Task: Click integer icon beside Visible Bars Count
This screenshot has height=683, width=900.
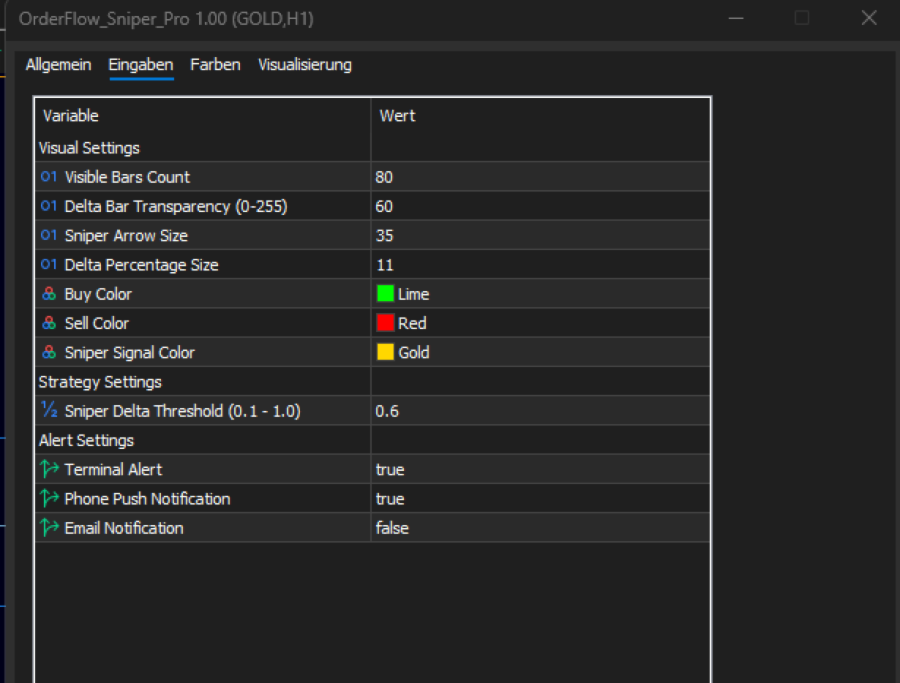Action: coord(49,177)
